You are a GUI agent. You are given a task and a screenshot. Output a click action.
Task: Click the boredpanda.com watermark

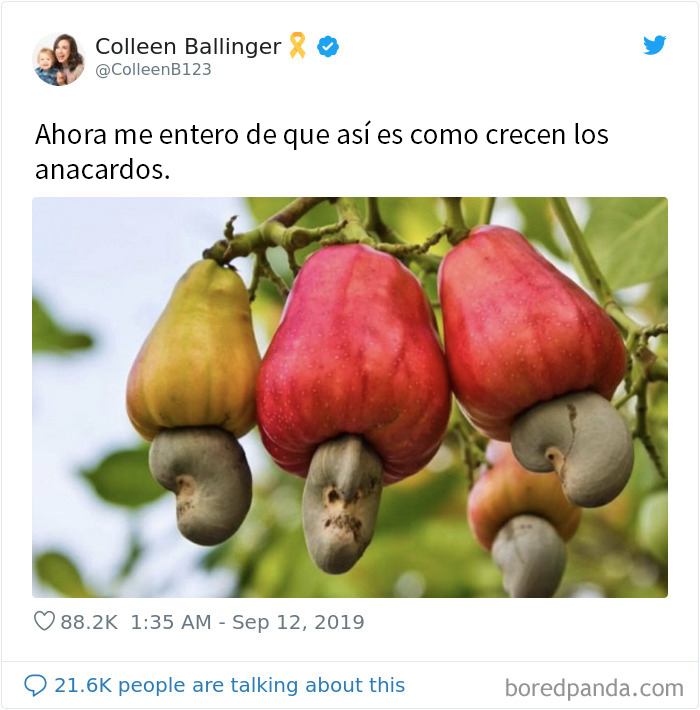(x=594, y=688)
